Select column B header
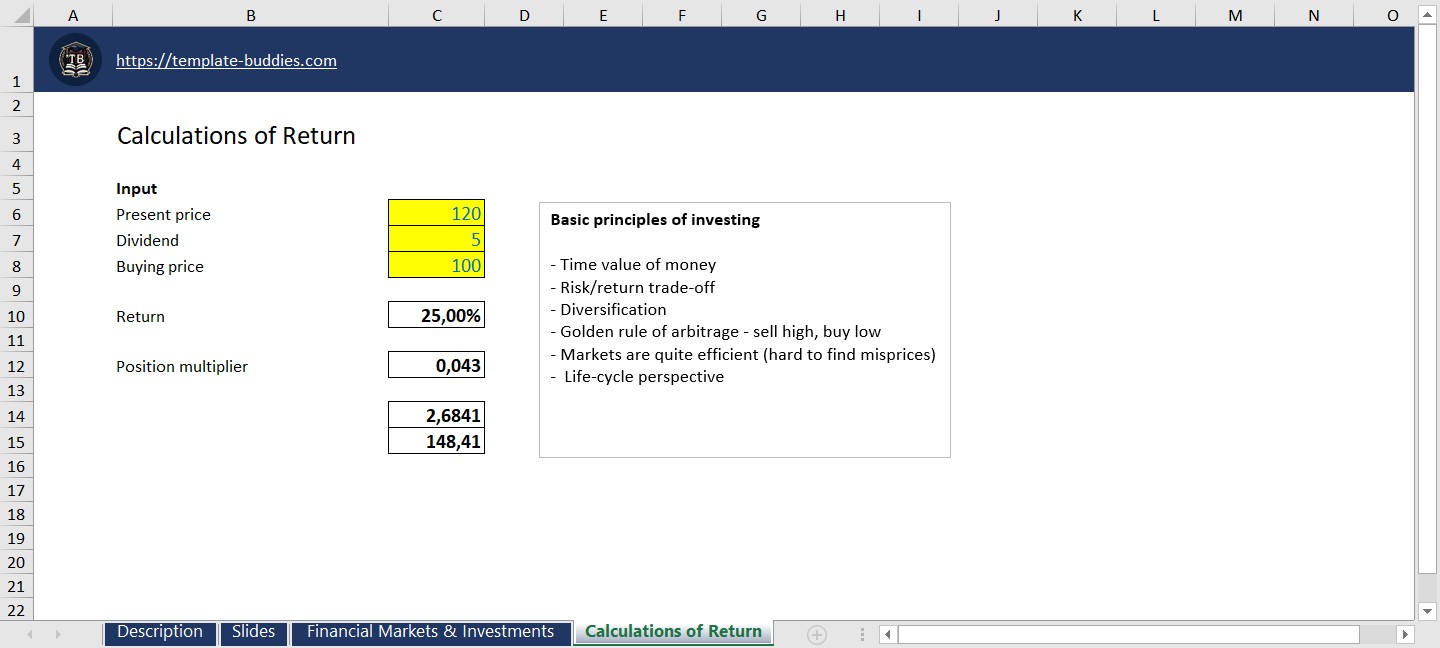Viewport: 1440px width, 648px height. pos(250,15)
